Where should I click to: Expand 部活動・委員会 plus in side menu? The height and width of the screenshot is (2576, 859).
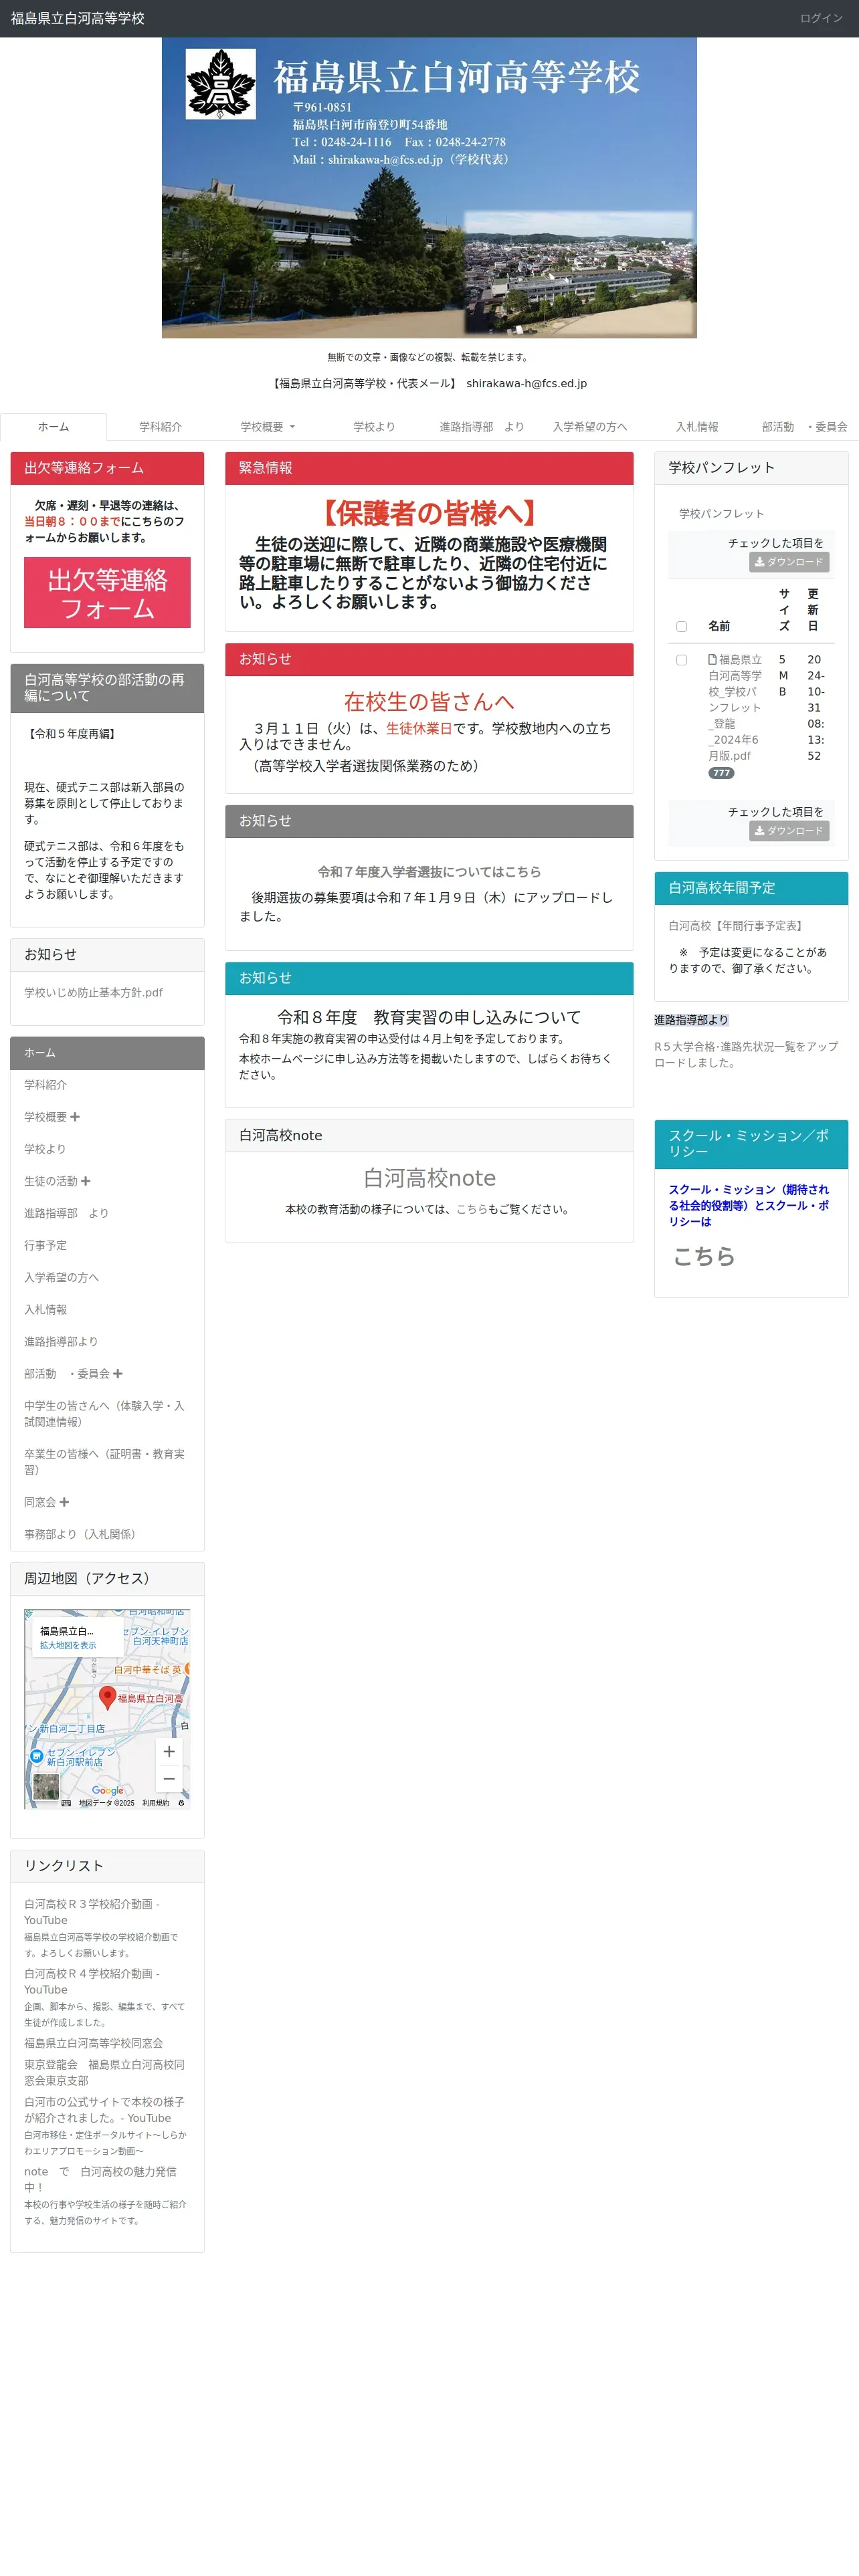coord(118,1374)
